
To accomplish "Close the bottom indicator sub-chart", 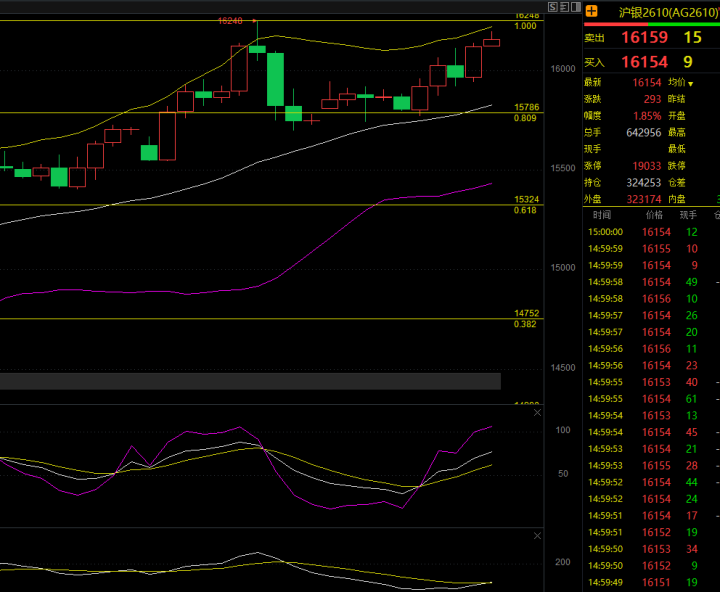I will (x=537, y=536).
